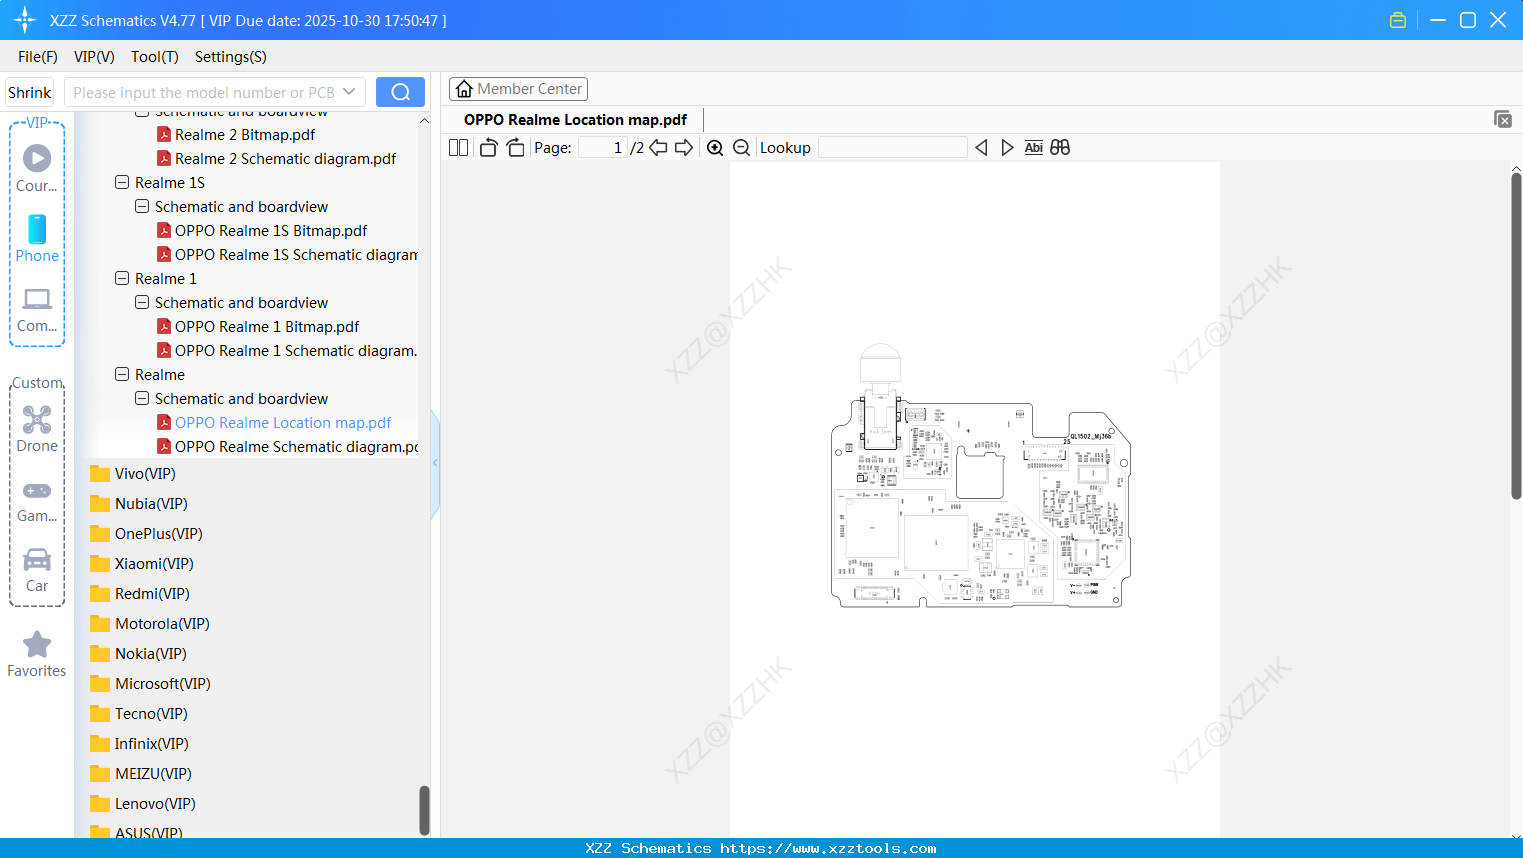The width and height of the screenshot is (1523, 858).
Task: Open the VIP(V) menu
Action: point(94,57)
